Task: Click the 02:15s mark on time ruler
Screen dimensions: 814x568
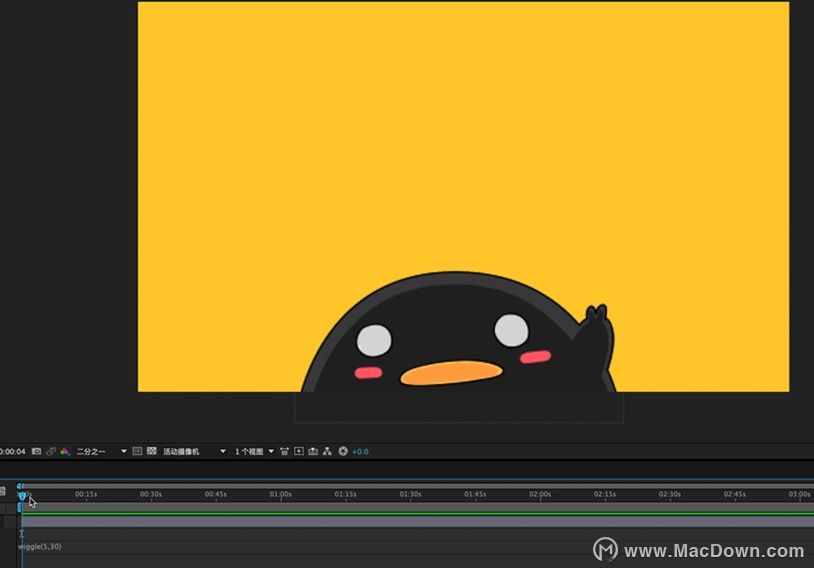Action: pos(605,494)
